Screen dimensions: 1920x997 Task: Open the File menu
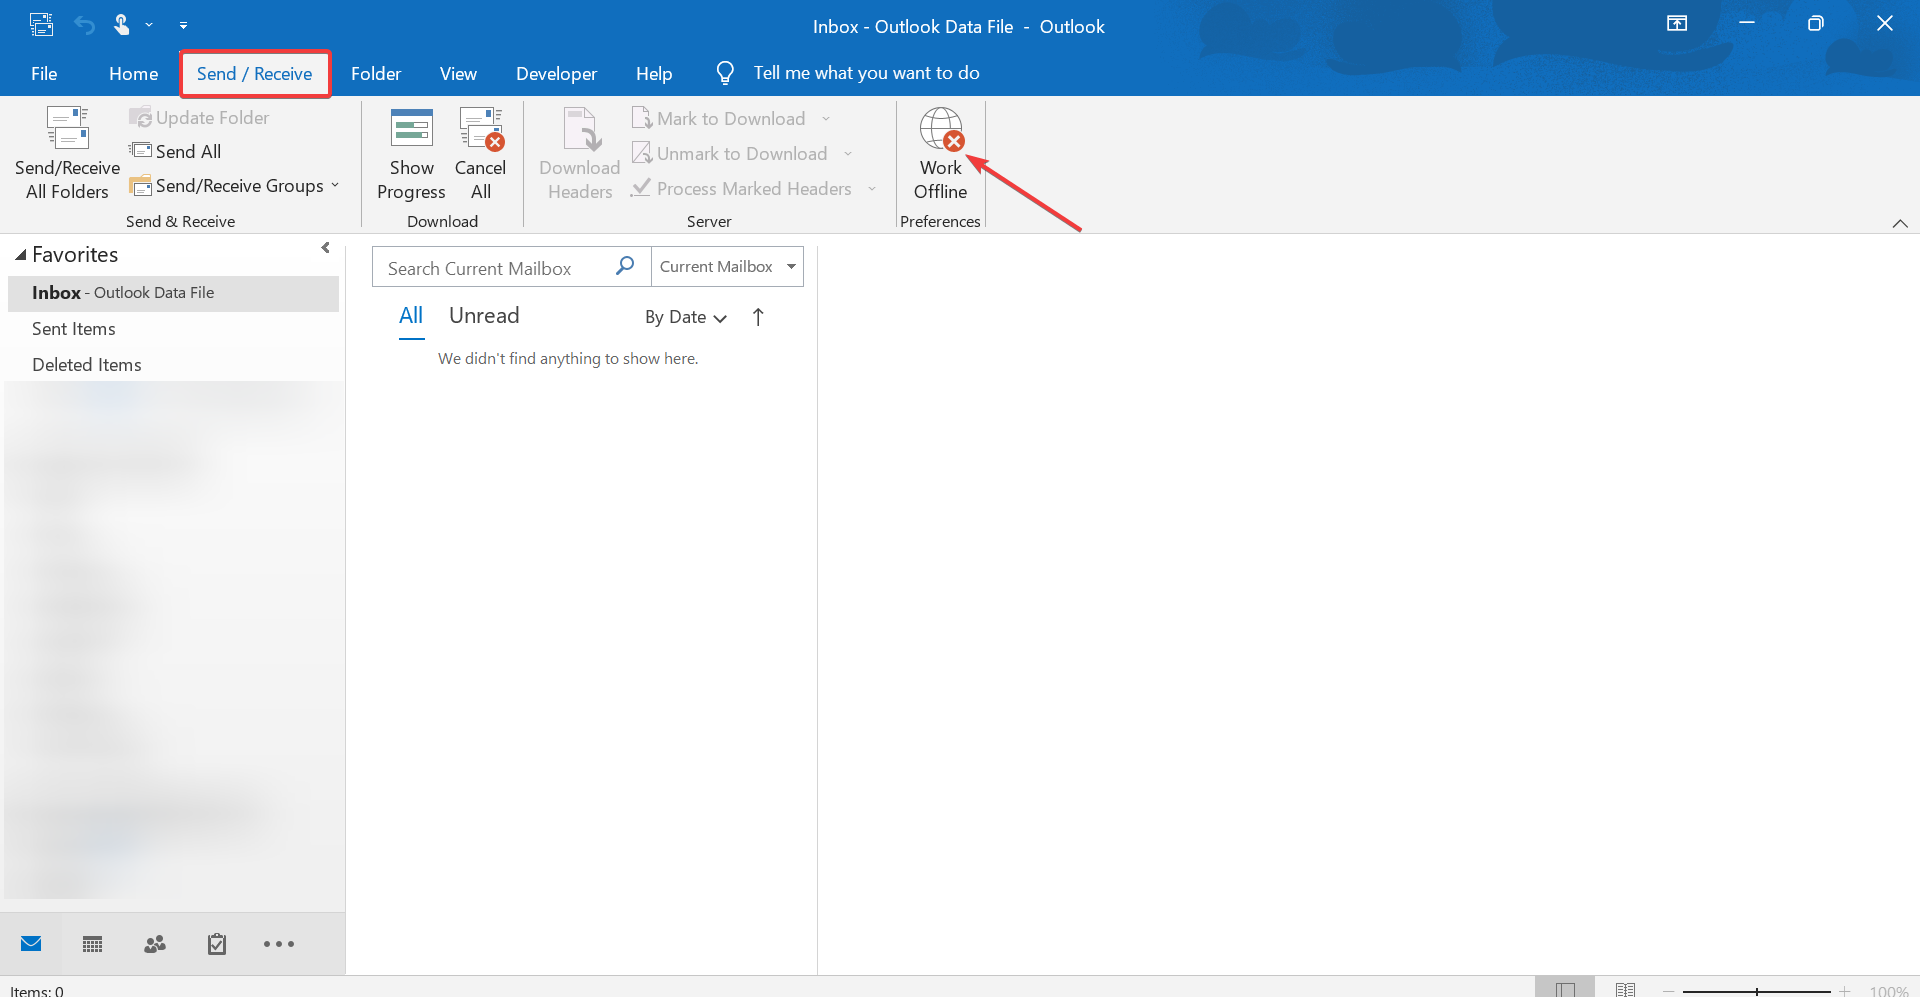pyautogui.click(x=44, y=74)
